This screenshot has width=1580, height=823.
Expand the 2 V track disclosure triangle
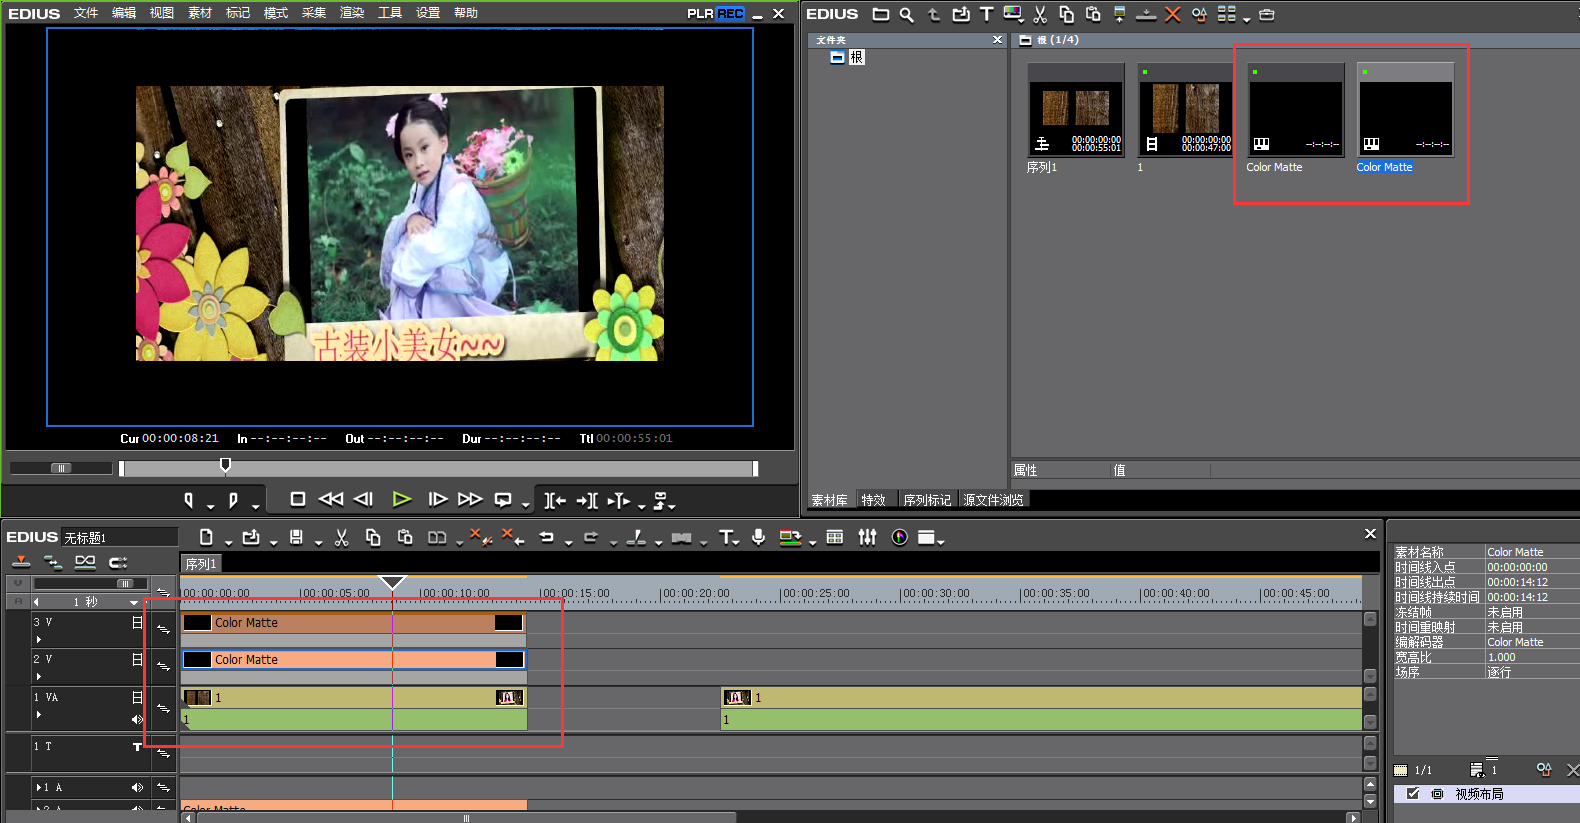39,676
